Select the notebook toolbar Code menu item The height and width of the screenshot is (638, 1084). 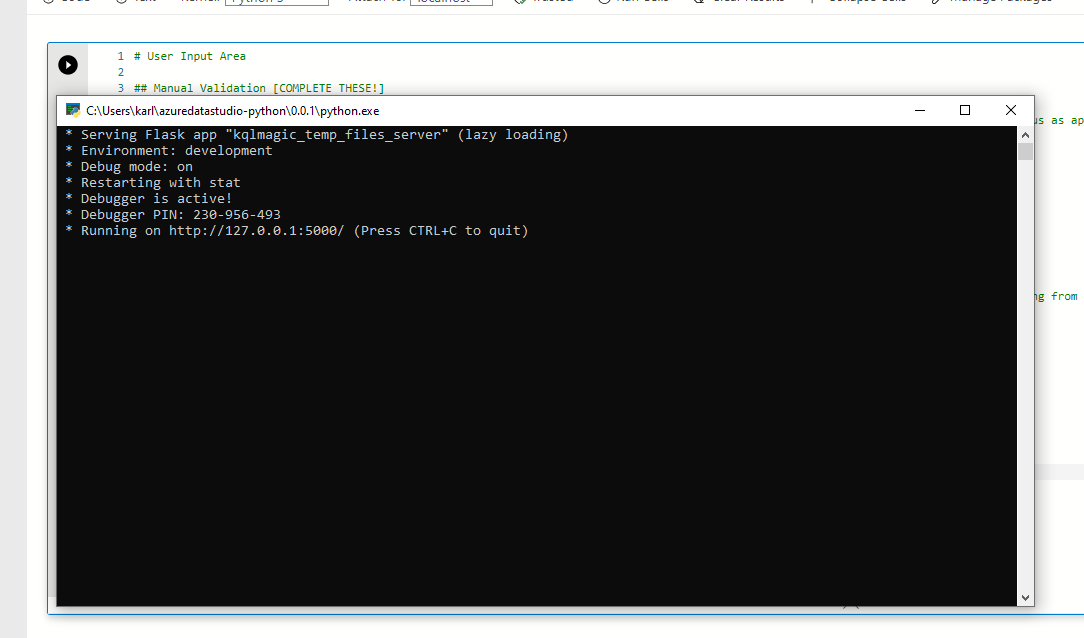click(x=64, y=2)
